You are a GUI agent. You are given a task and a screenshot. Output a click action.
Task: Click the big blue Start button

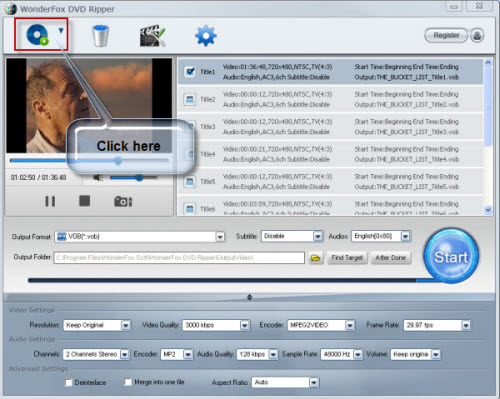pyautogui.click(x=451, y=256)
